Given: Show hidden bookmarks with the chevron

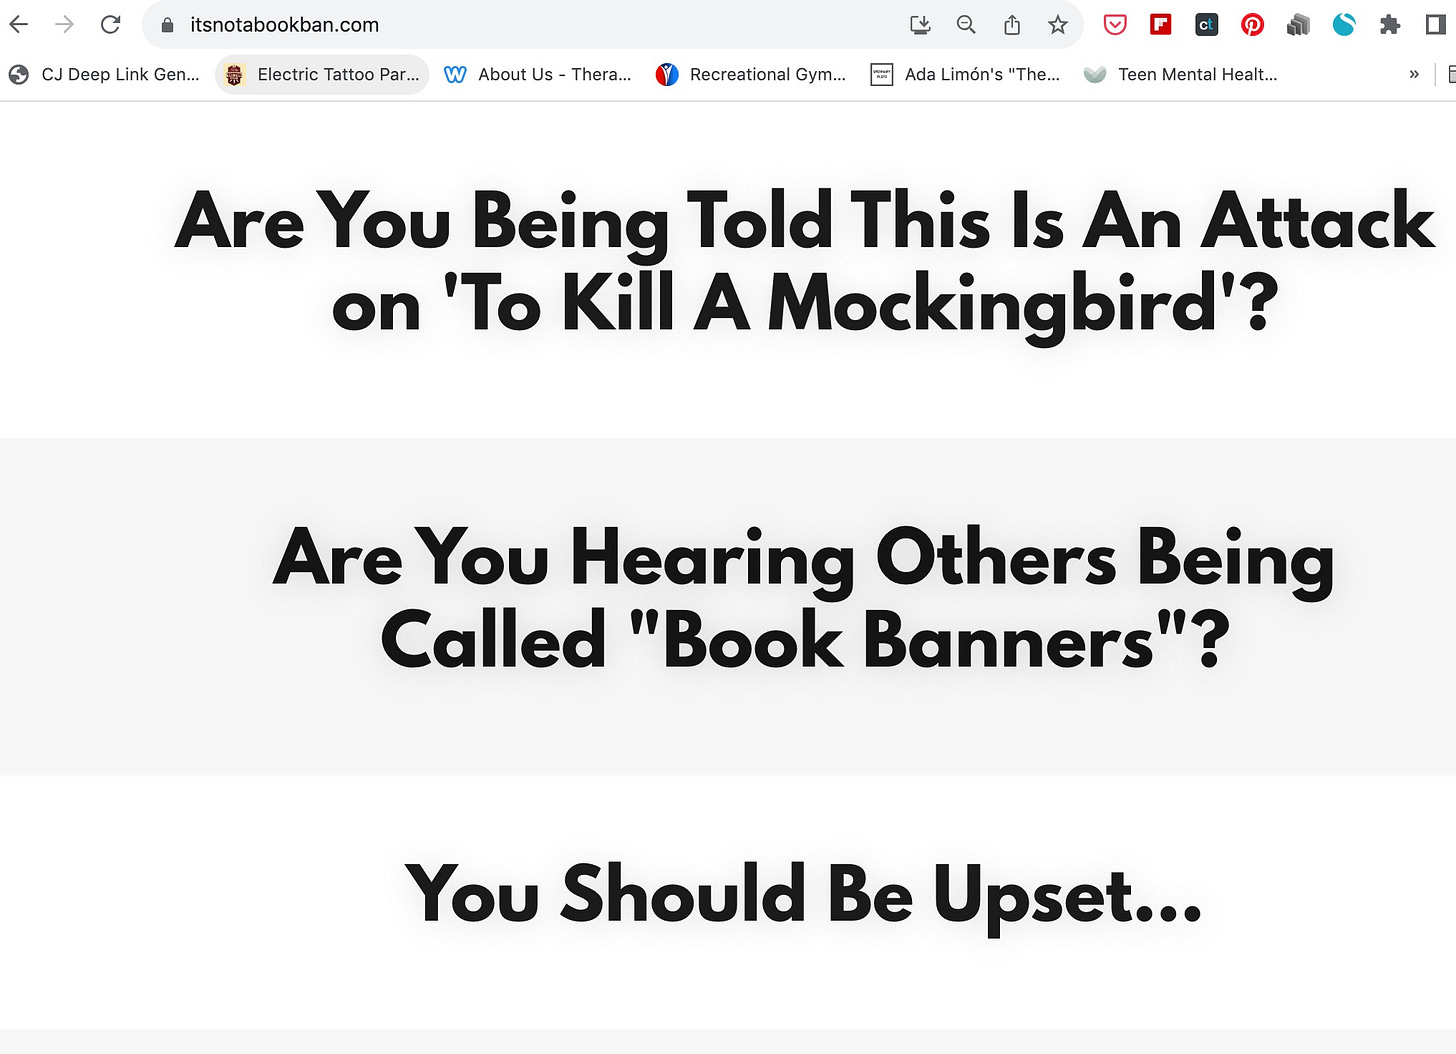Looking at the screenshot, I should 1414,74.
